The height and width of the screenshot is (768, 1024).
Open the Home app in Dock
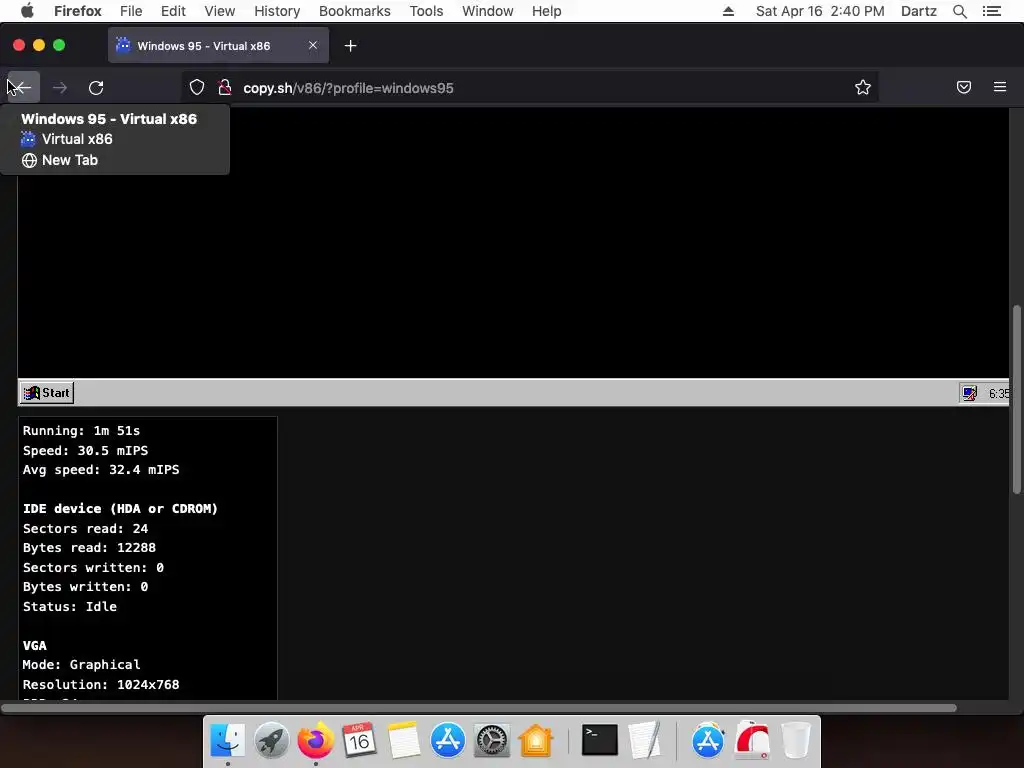coord(536,740)
